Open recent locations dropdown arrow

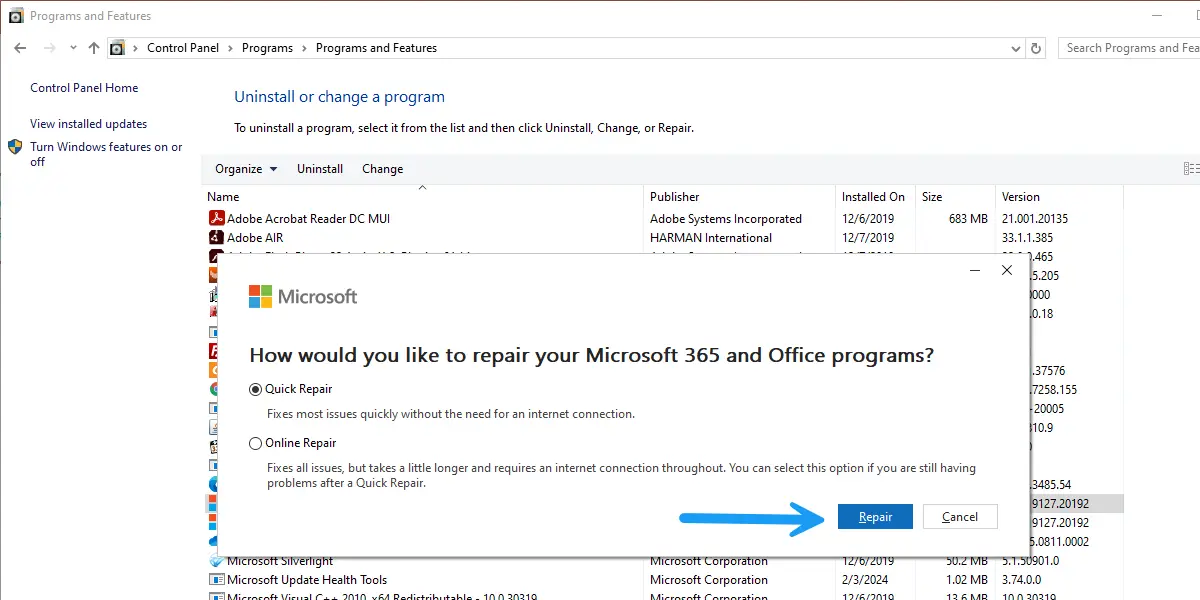pyautogui.click(x=73, y=48)
